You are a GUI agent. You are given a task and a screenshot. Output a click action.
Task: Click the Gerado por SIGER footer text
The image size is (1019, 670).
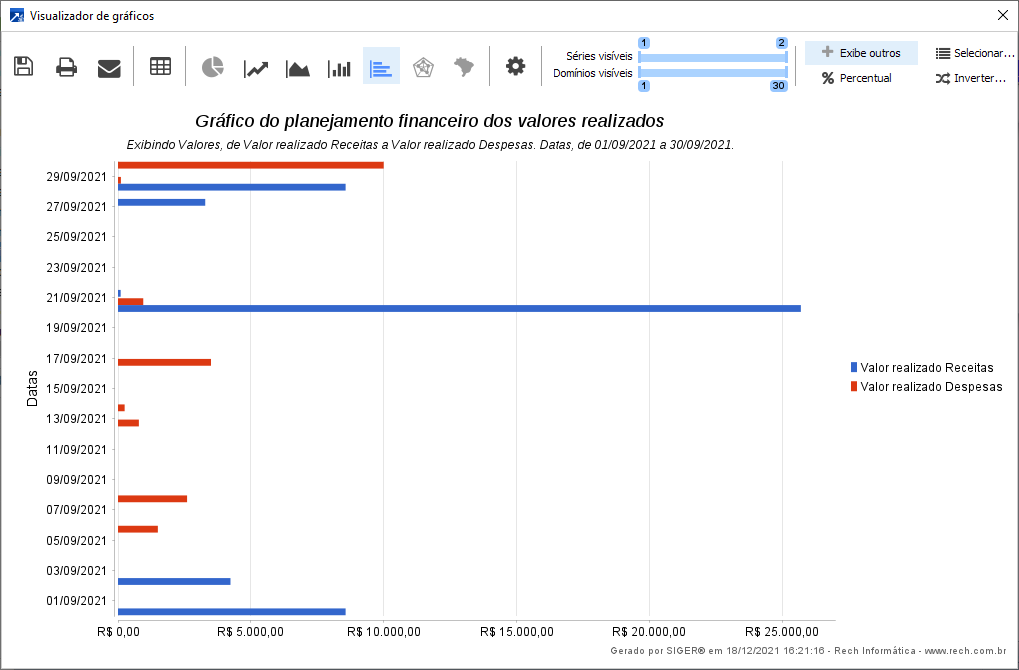click(x=808, y=651)
